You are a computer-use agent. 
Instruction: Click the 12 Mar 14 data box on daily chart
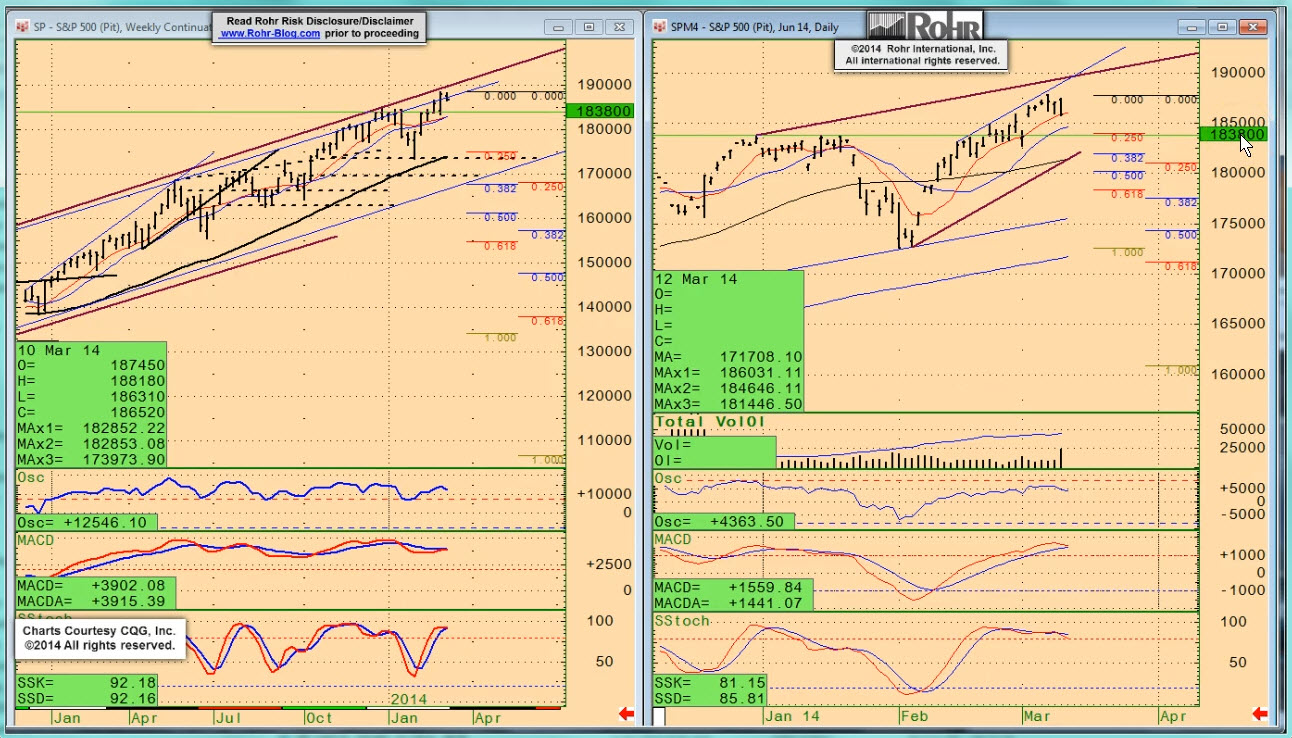728,340
